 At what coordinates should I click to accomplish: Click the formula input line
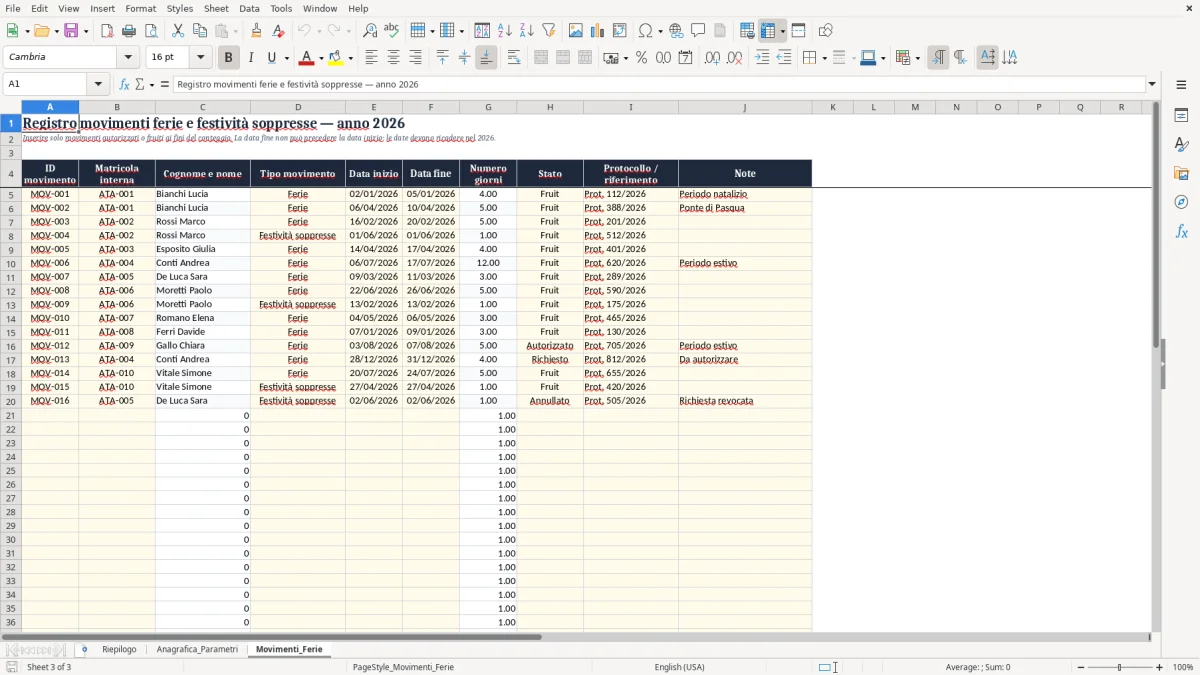point(658,84)
